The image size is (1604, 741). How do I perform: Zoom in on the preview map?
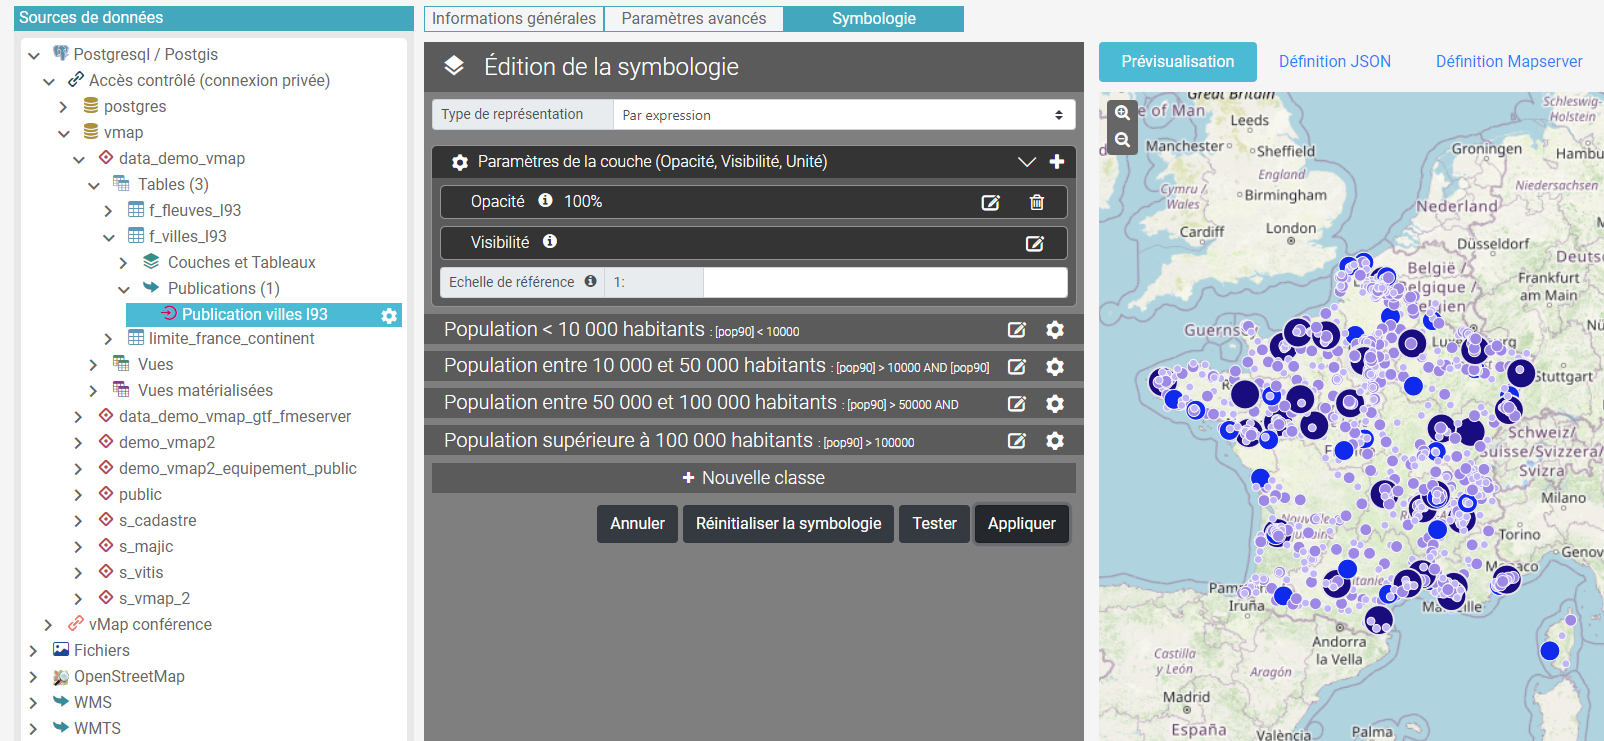[1123, 113]
